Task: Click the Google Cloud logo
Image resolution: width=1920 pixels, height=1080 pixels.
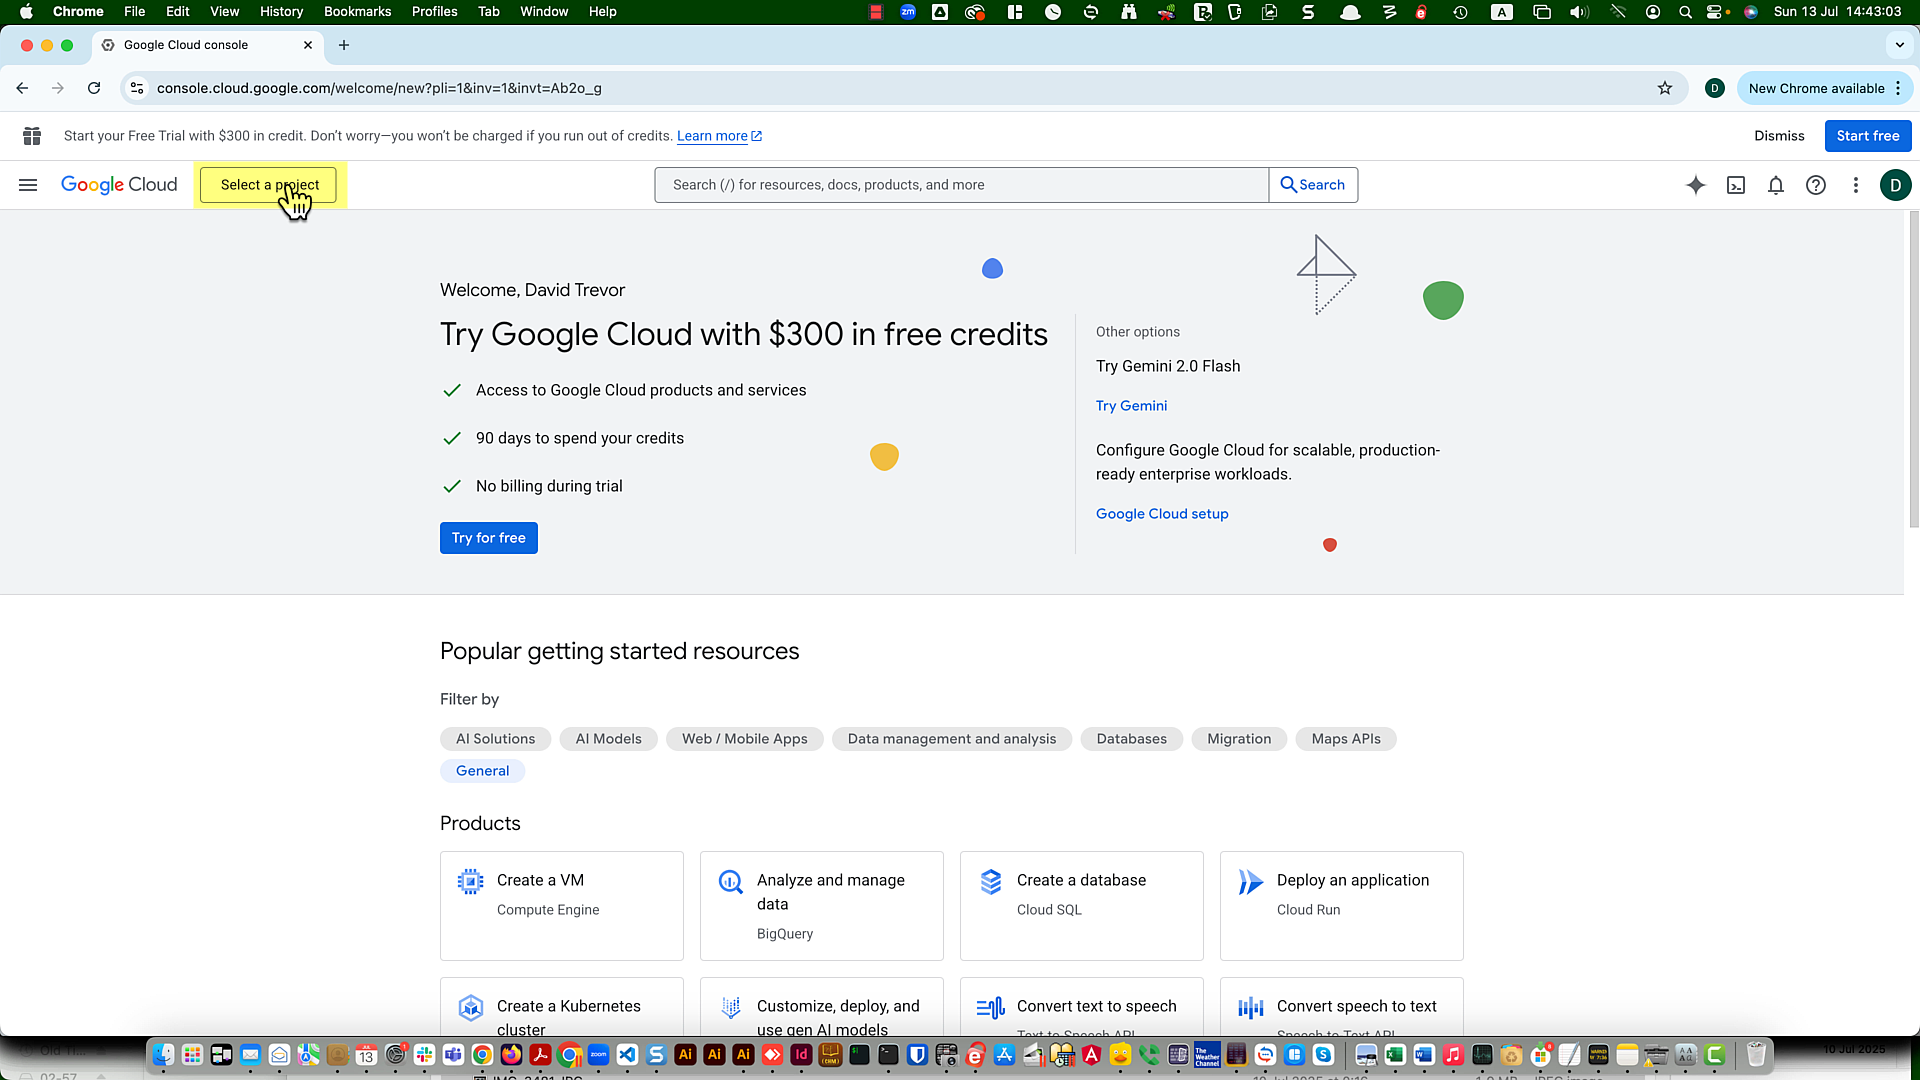Action: pos(118,185)
